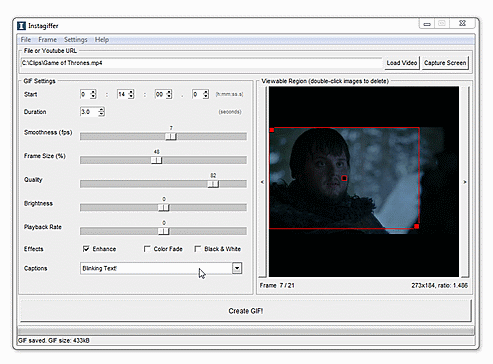Click the '273x184, ratio: 1.486' text
This screenshot has width=493, height=364.
(439, 285)
